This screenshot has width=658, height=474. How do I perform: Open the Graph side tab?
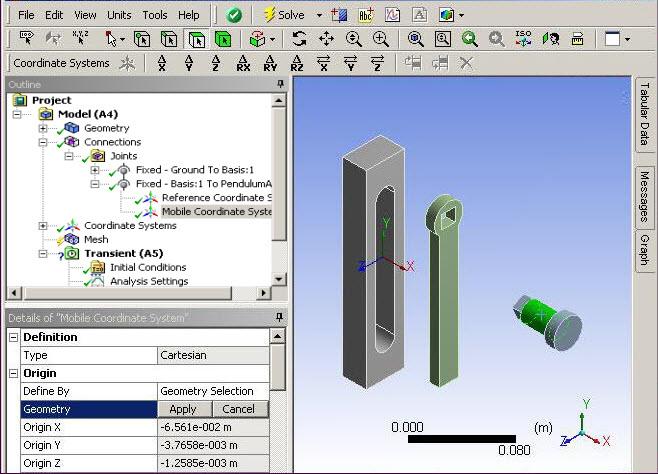pos(645,250)
